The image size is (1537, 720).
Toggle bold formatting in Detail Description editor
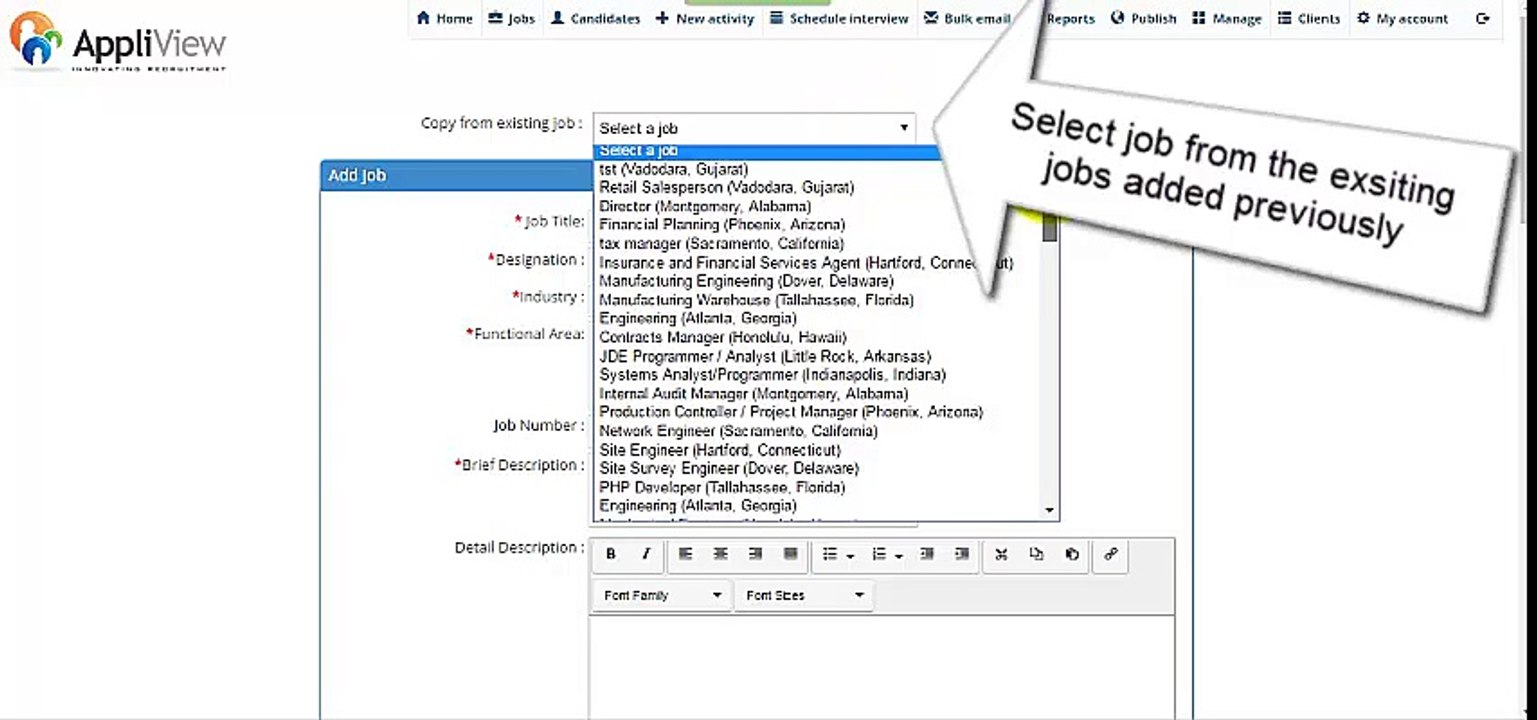611,554
